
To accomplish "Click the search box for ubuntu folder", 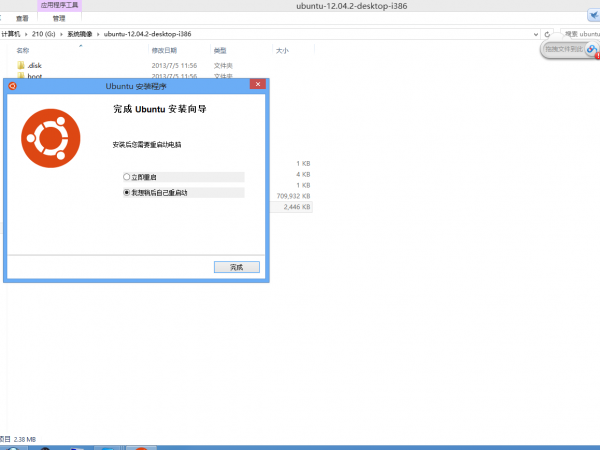I will coord(576,33).
